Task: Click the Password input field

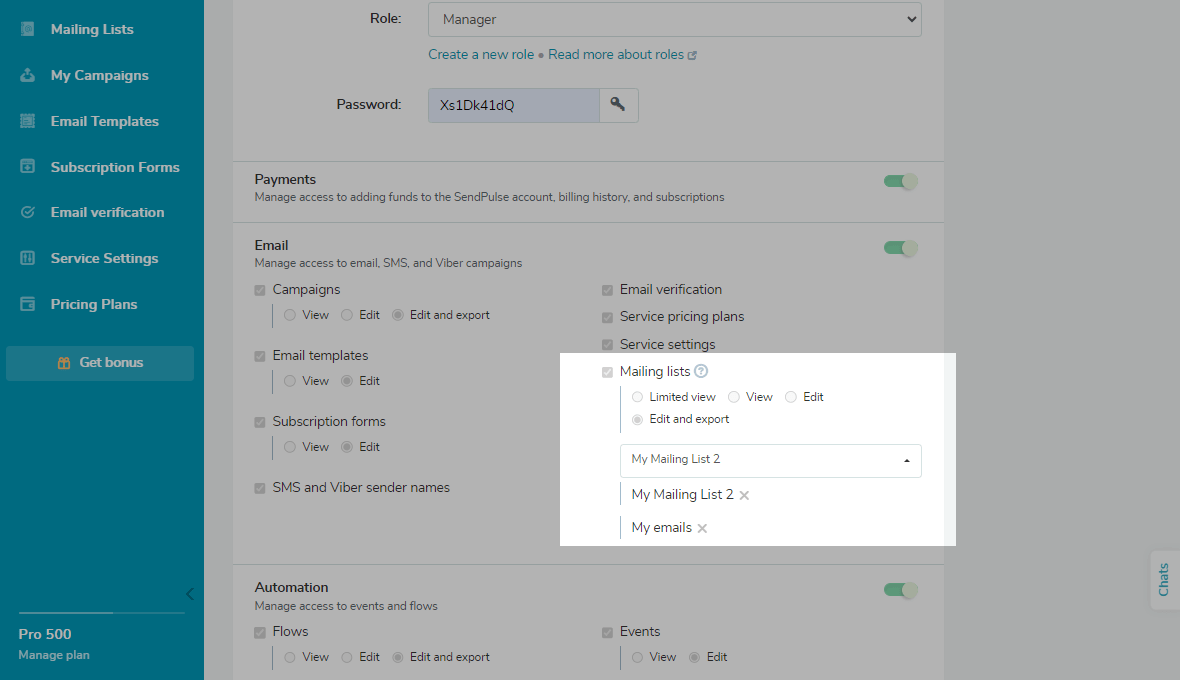Action: pos(513,105)
